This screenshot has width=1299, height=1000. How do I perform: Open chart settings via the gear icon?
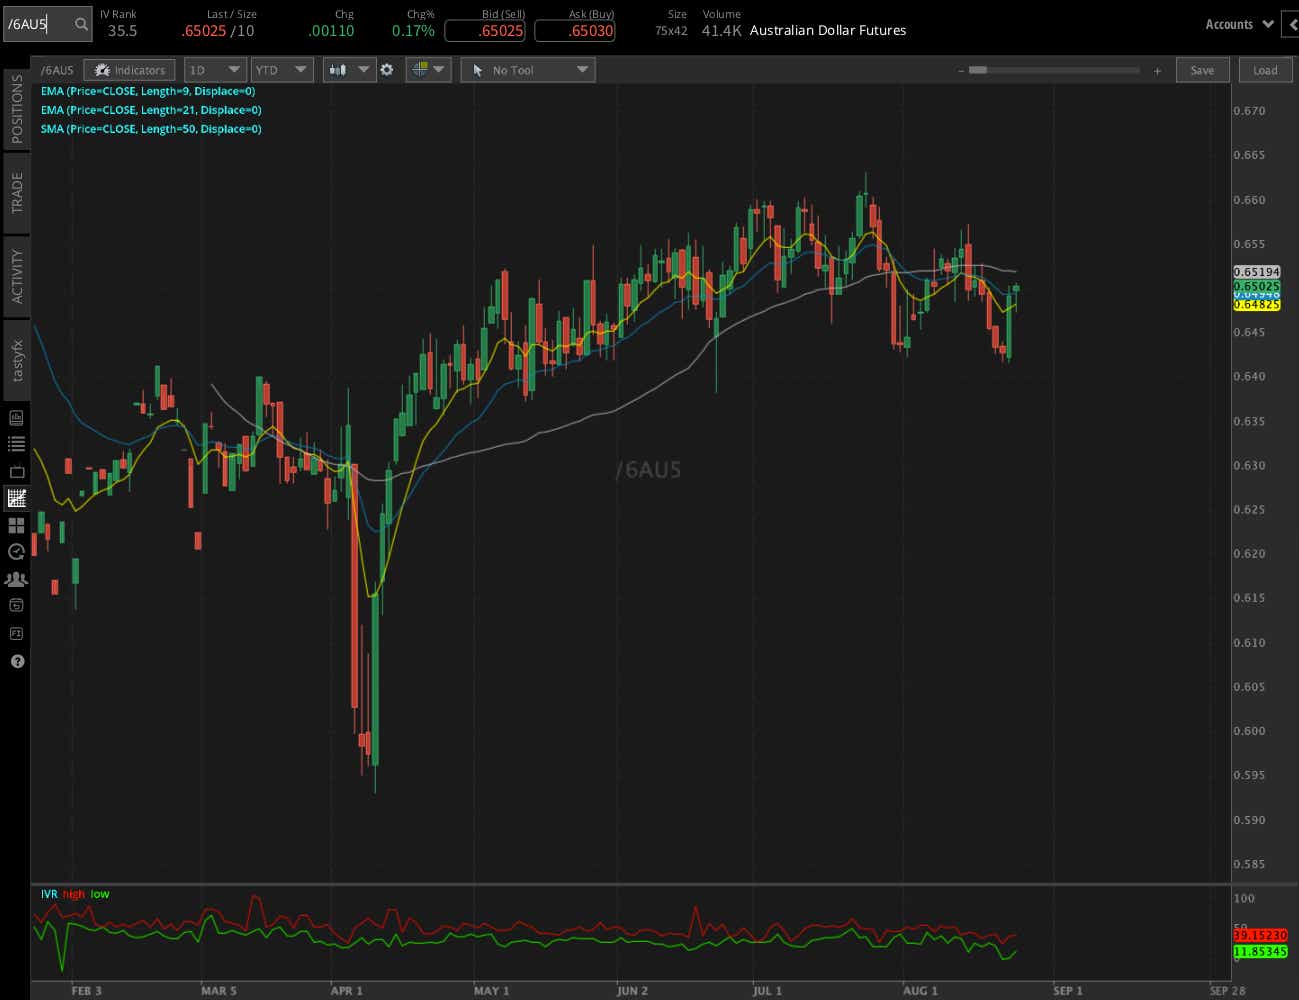click(388, 69)
